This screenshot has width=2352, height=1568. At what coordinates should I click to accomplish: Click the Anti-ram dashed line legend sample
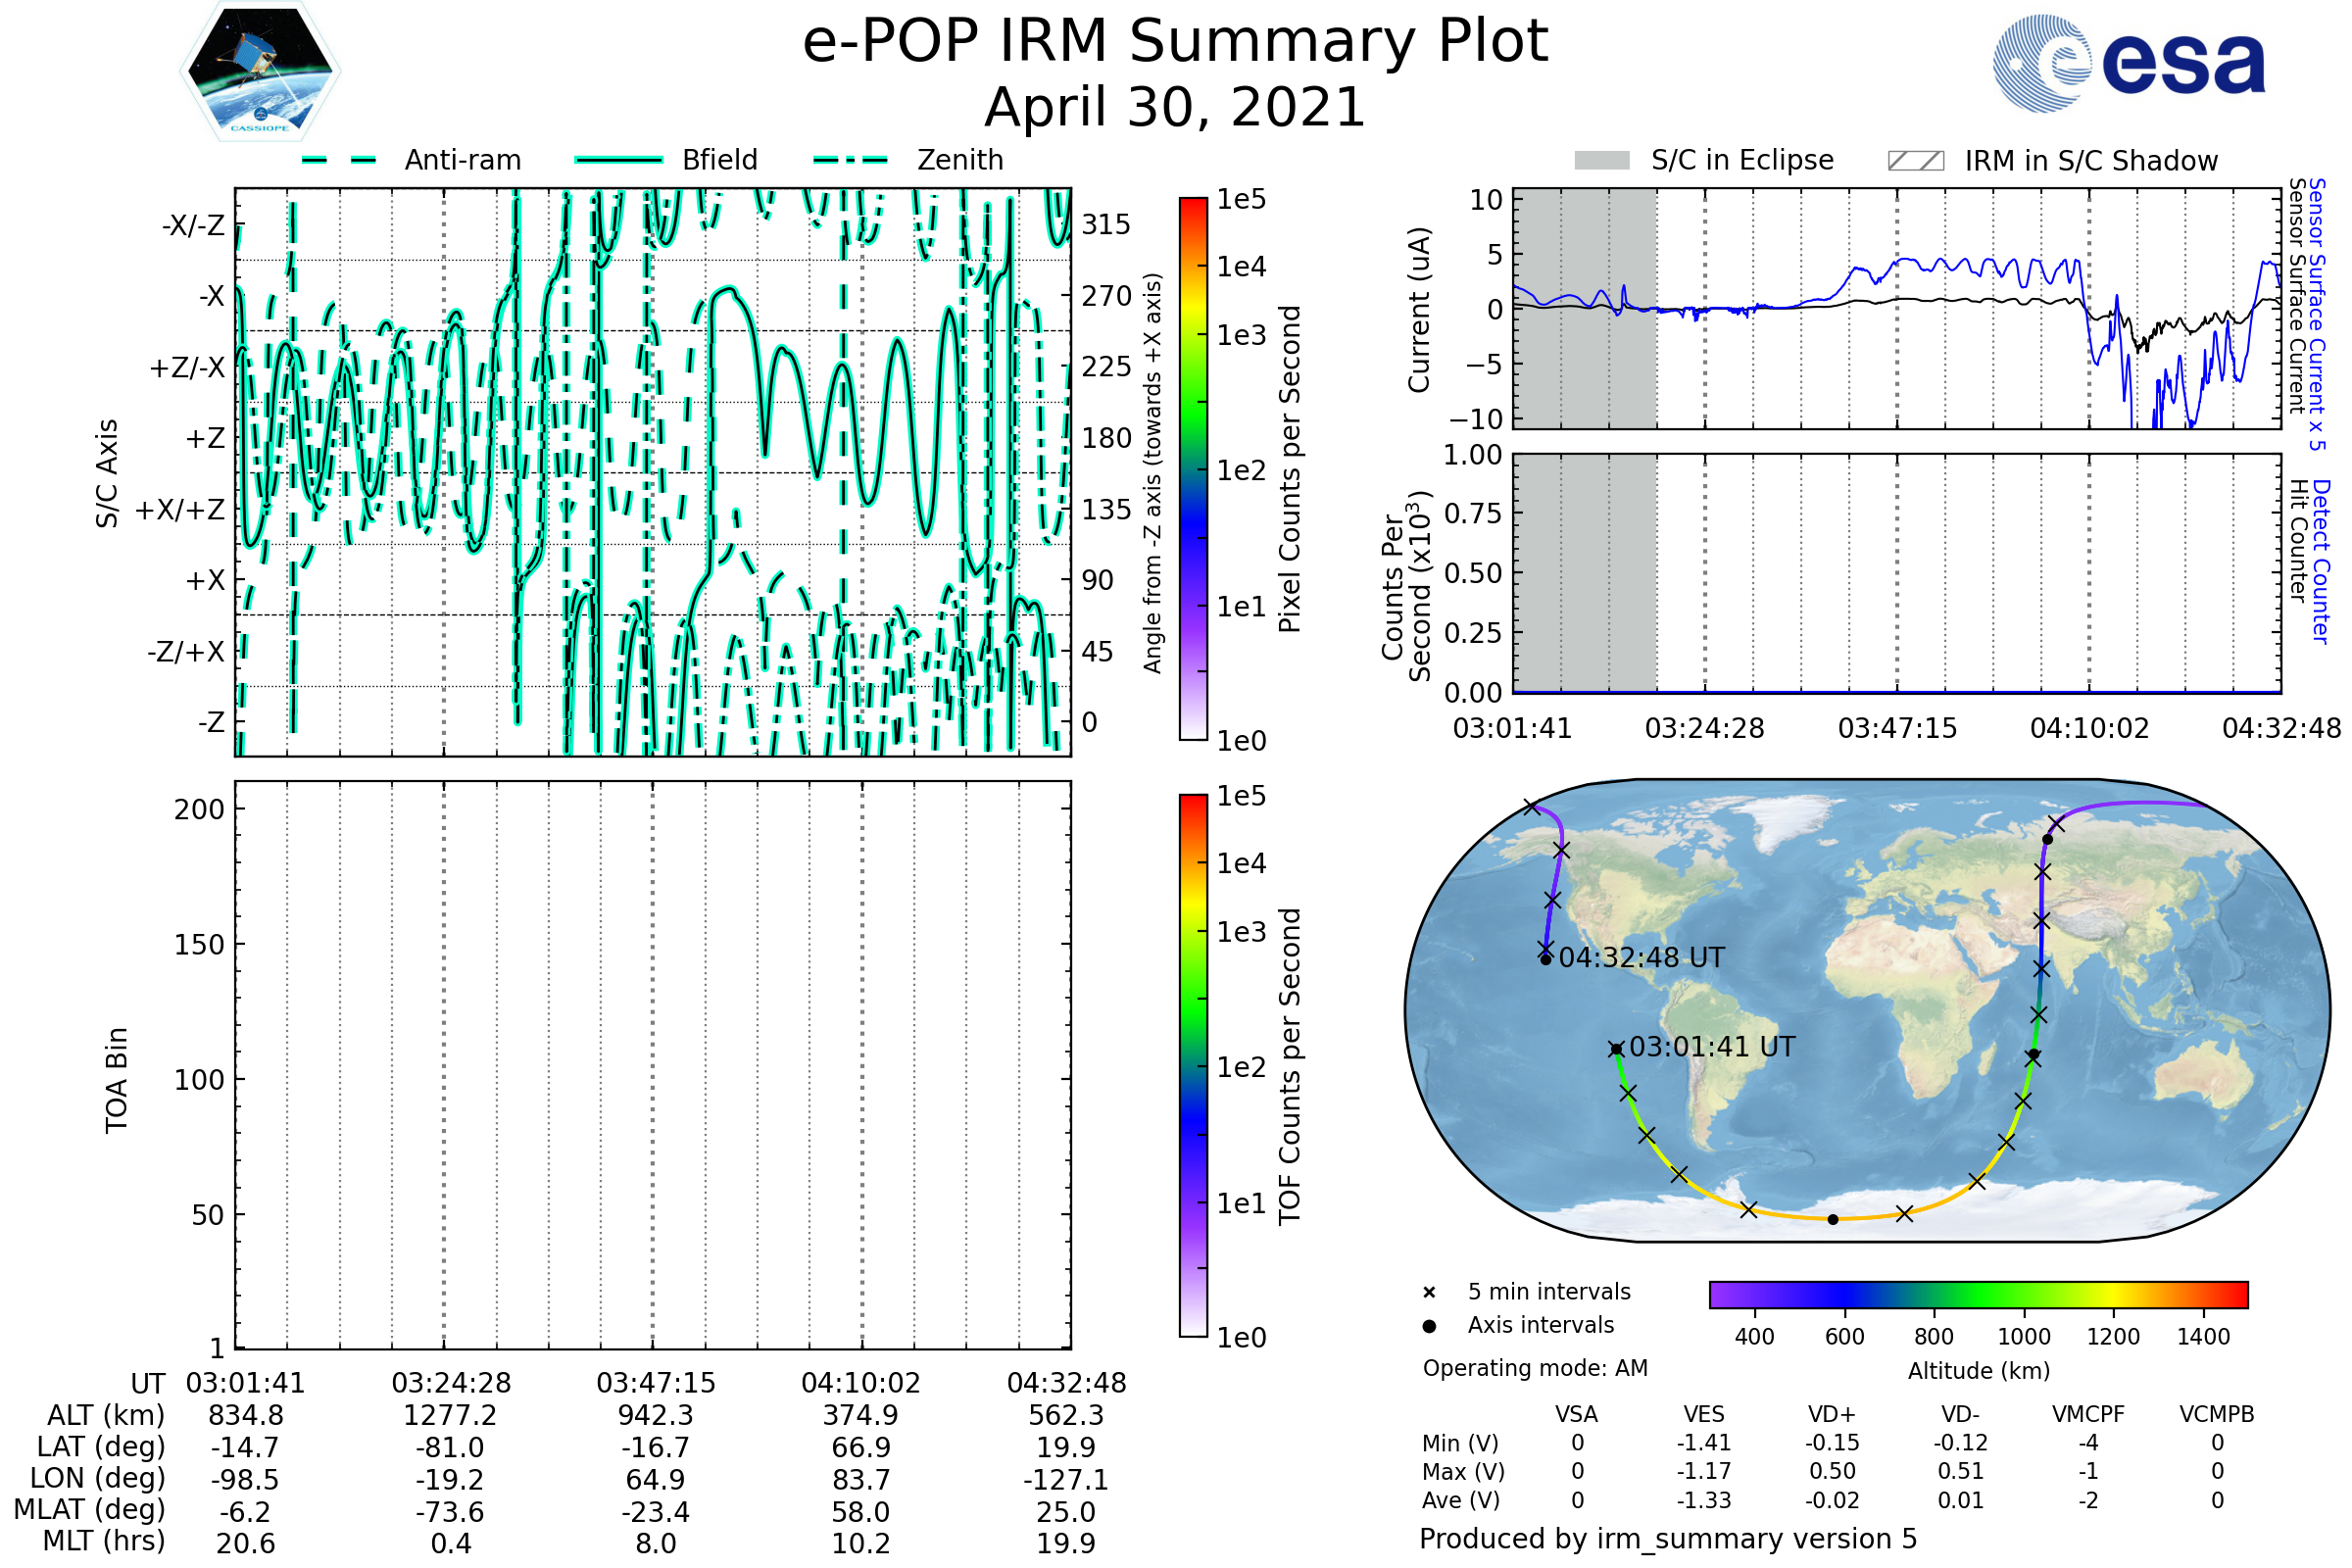click(x=339, y=160)
